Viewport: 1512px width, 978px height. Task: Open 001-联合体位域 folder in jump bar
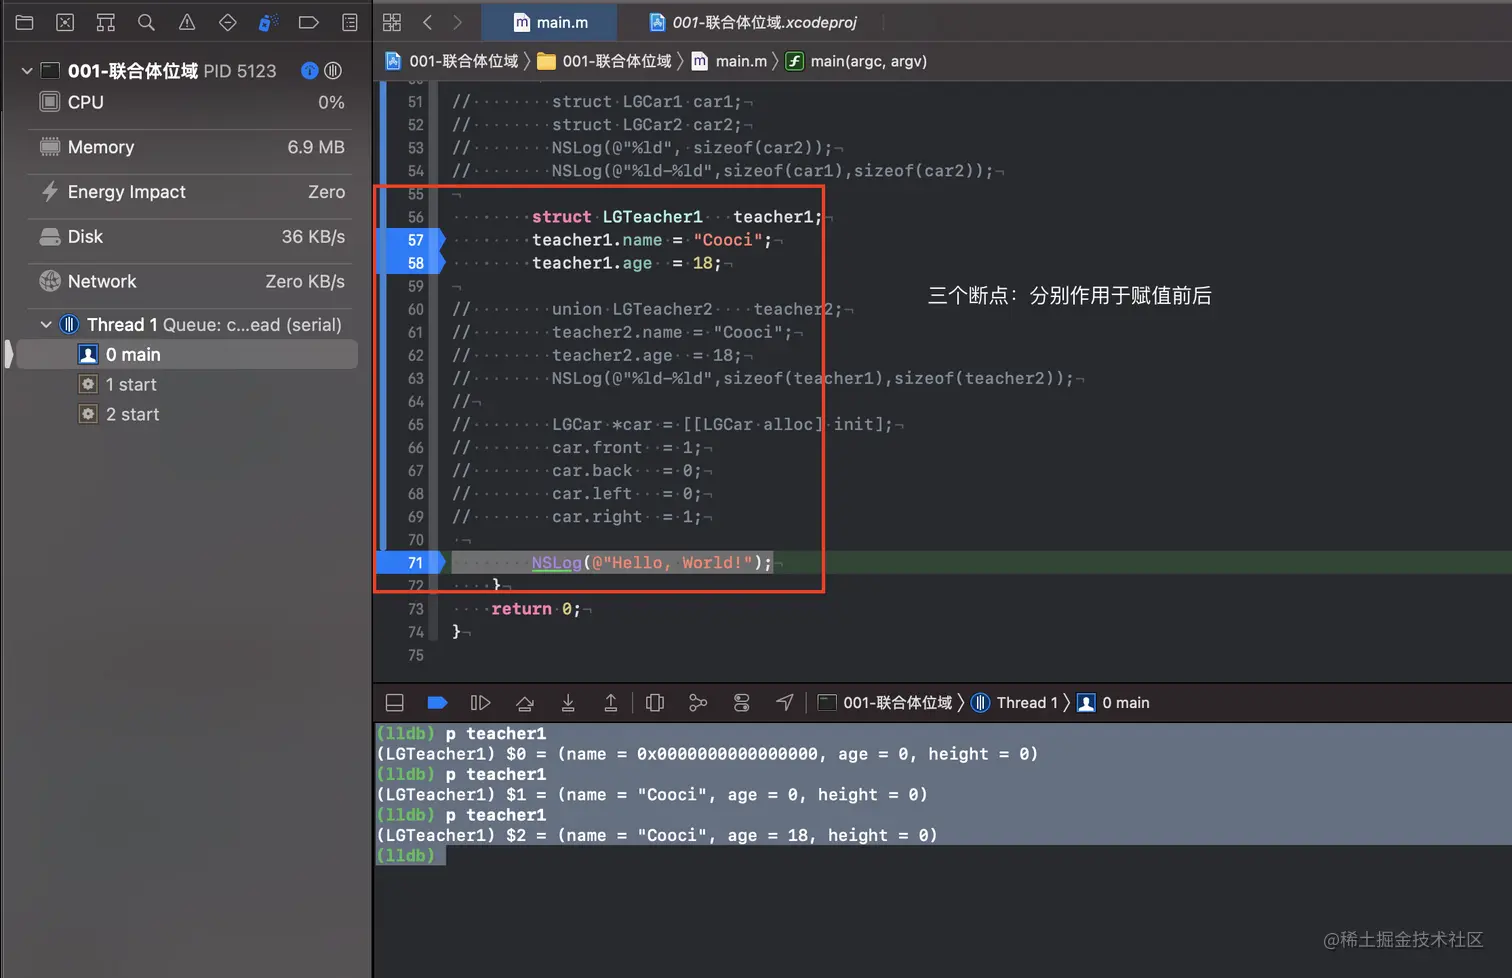604,61
